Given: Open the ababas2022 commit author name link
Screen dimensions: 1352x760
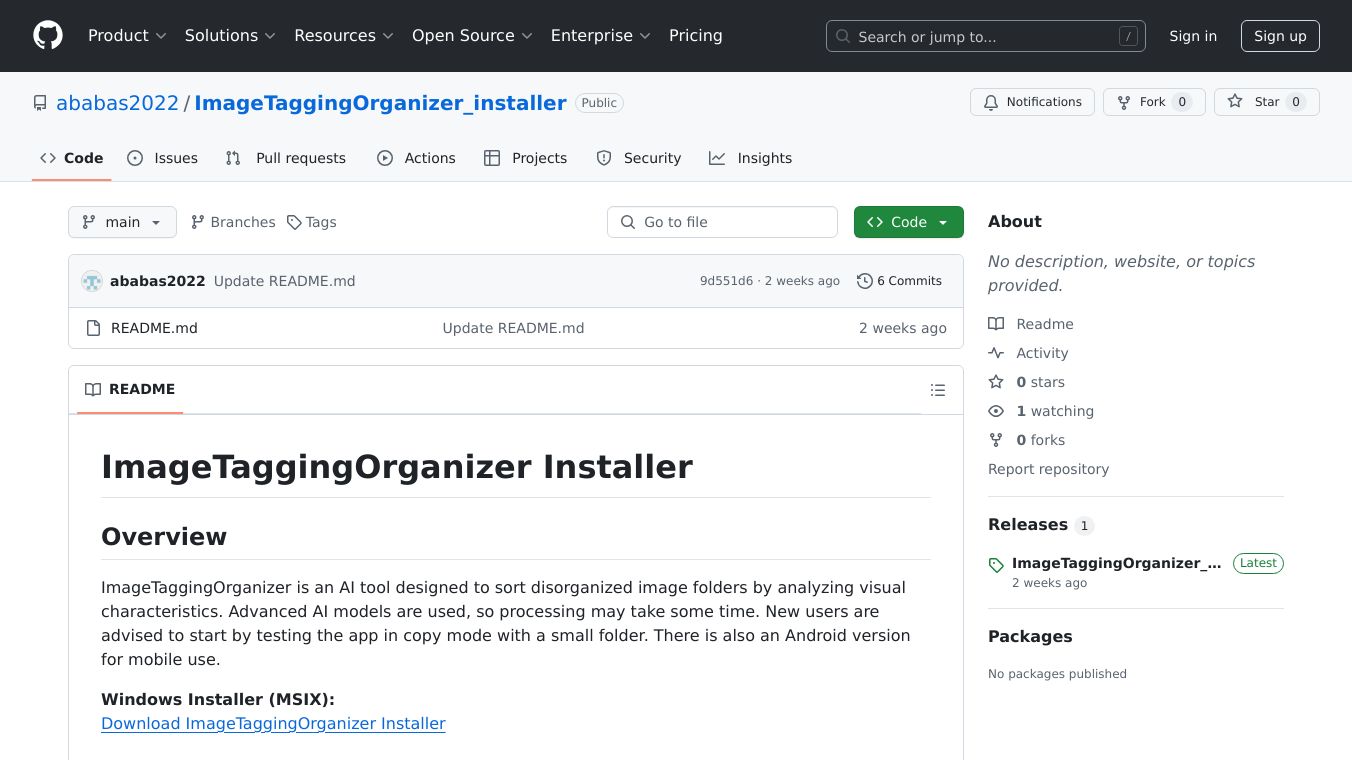Looking at the screenshot, I should 158,281.
